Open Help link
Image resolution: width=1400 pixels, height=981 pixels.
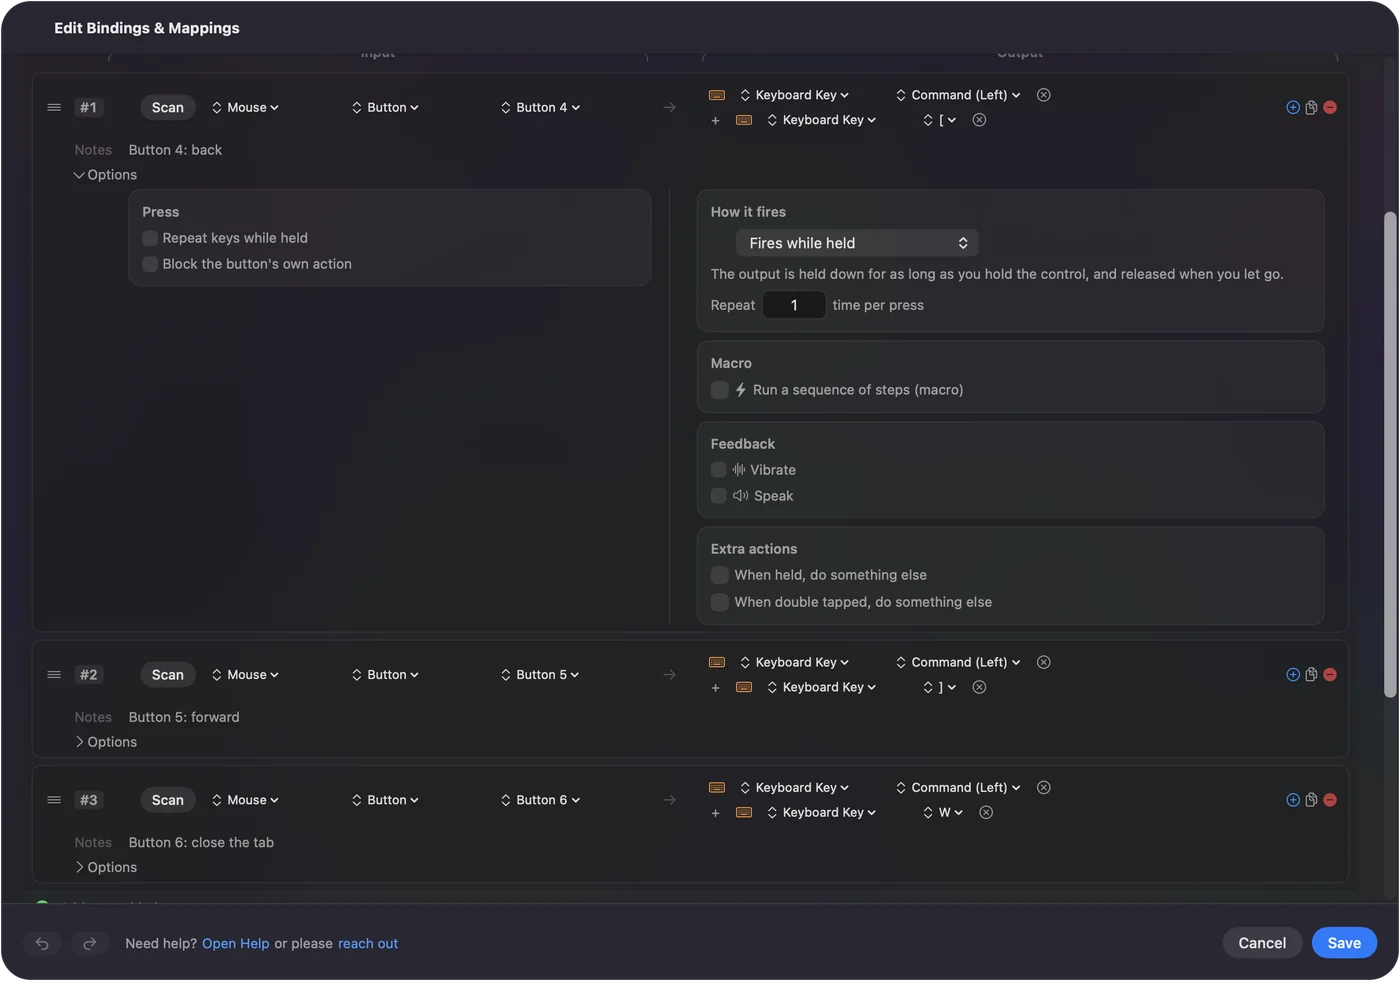(236, 944)
